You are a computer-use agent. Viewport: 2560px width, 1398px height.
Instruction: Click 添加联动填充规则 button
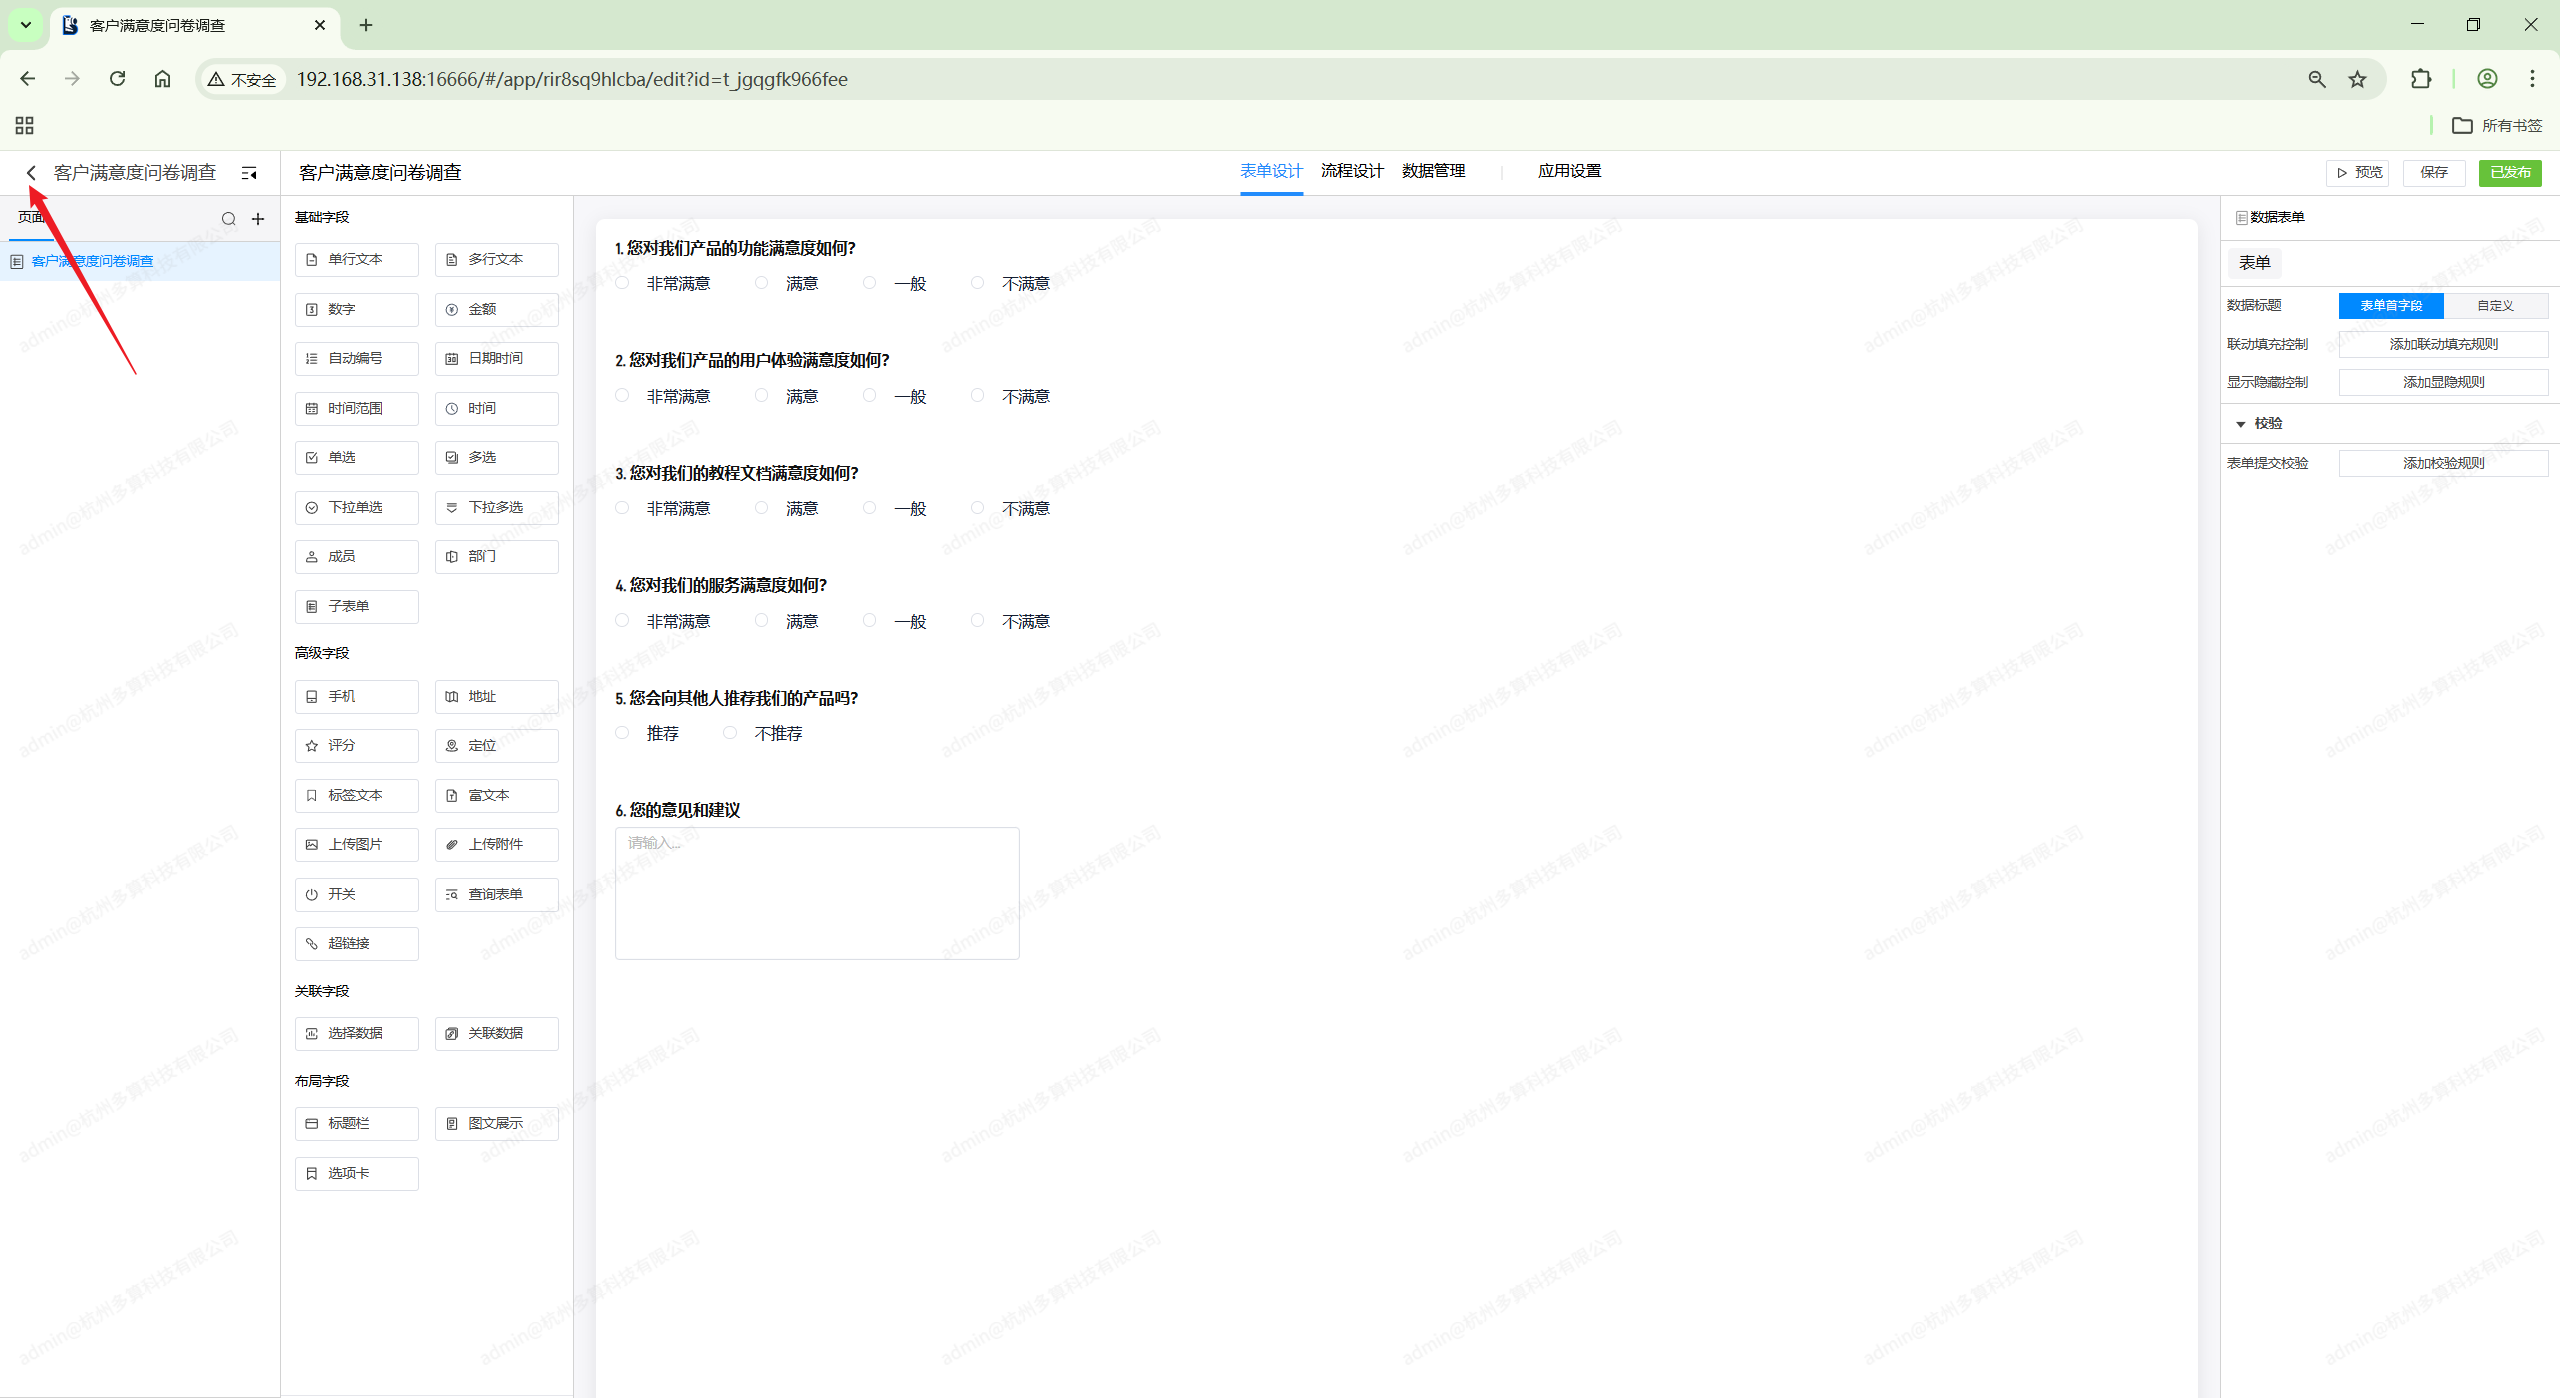(x=2443, y=344)
